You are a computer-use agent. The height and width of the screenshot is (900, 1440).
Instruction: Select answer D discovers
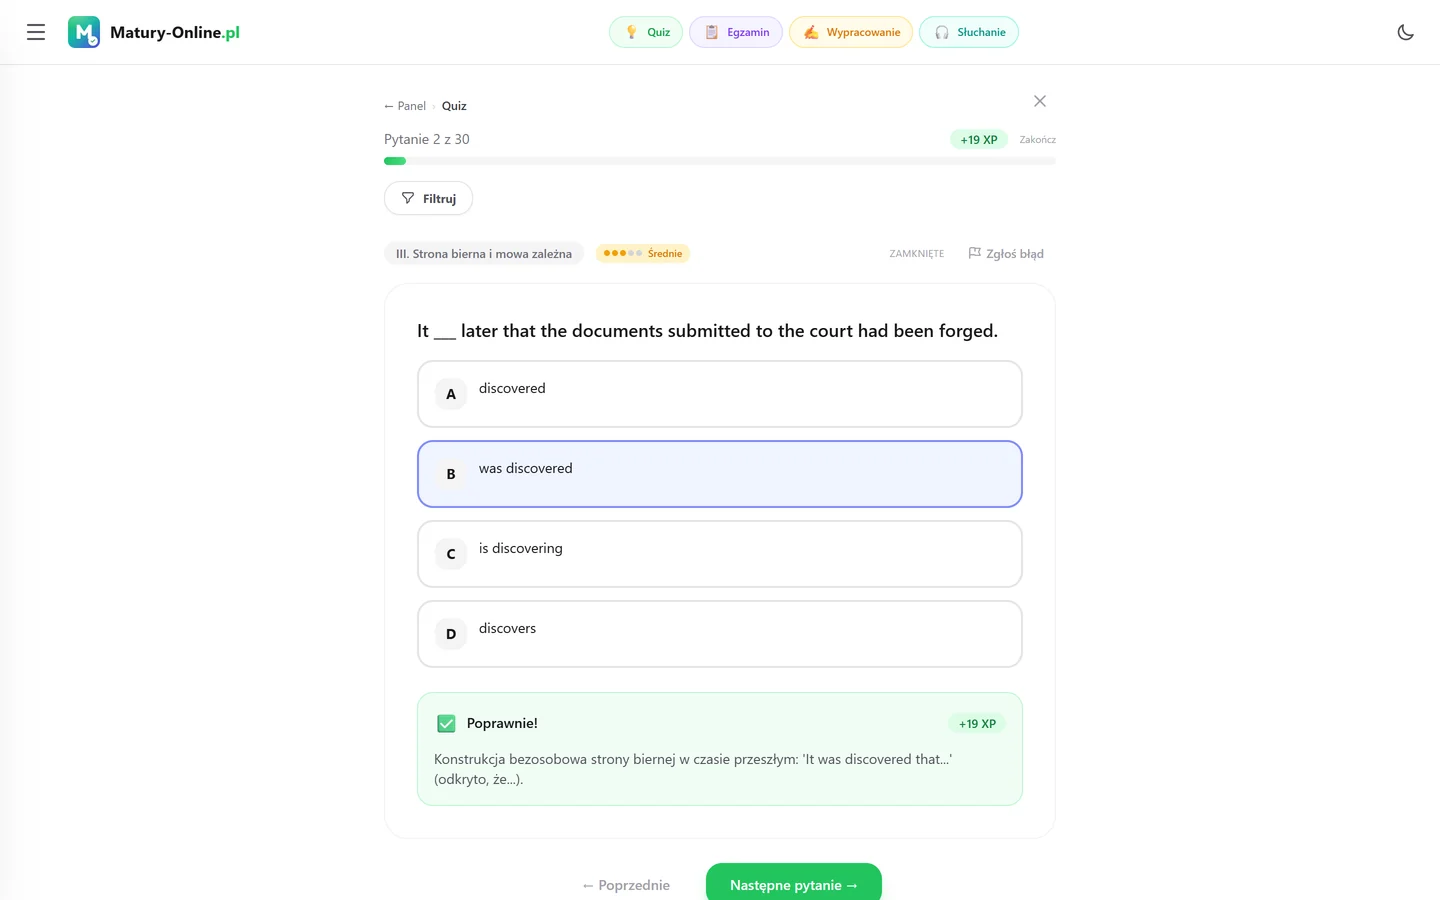click(720, 634)
